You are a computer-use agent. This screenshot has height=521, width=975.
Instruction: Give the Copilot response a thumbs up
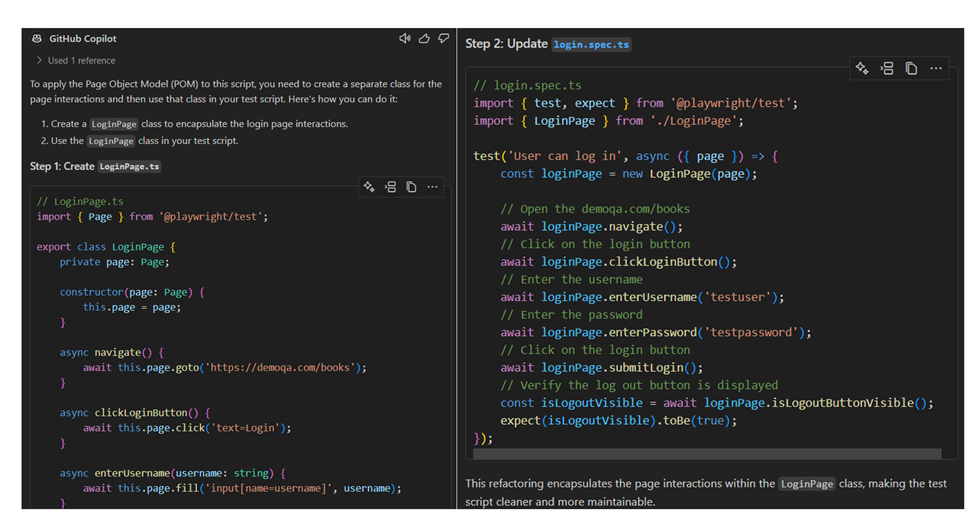click(424, 39)
